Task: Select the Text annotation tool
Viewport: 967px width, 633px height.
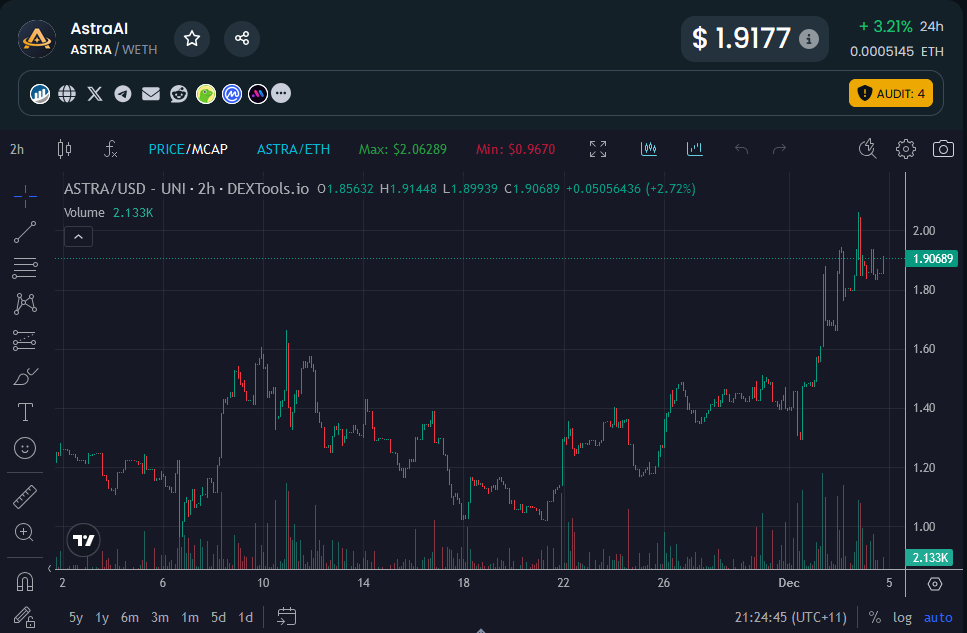Action: coord(25,412)
